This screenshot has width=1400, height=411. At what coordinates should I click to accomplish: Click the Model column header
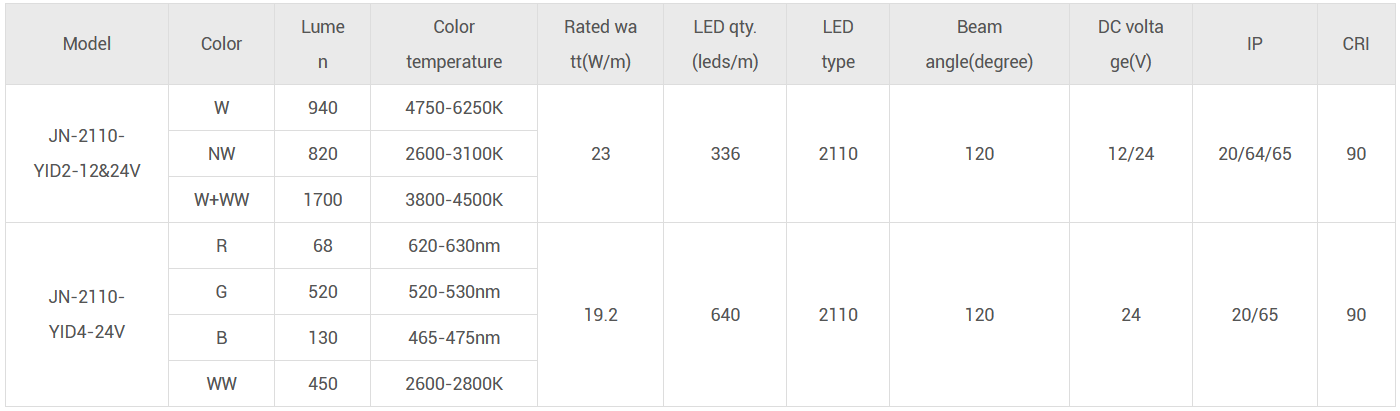pyautogui.click(x=87, y=44)
